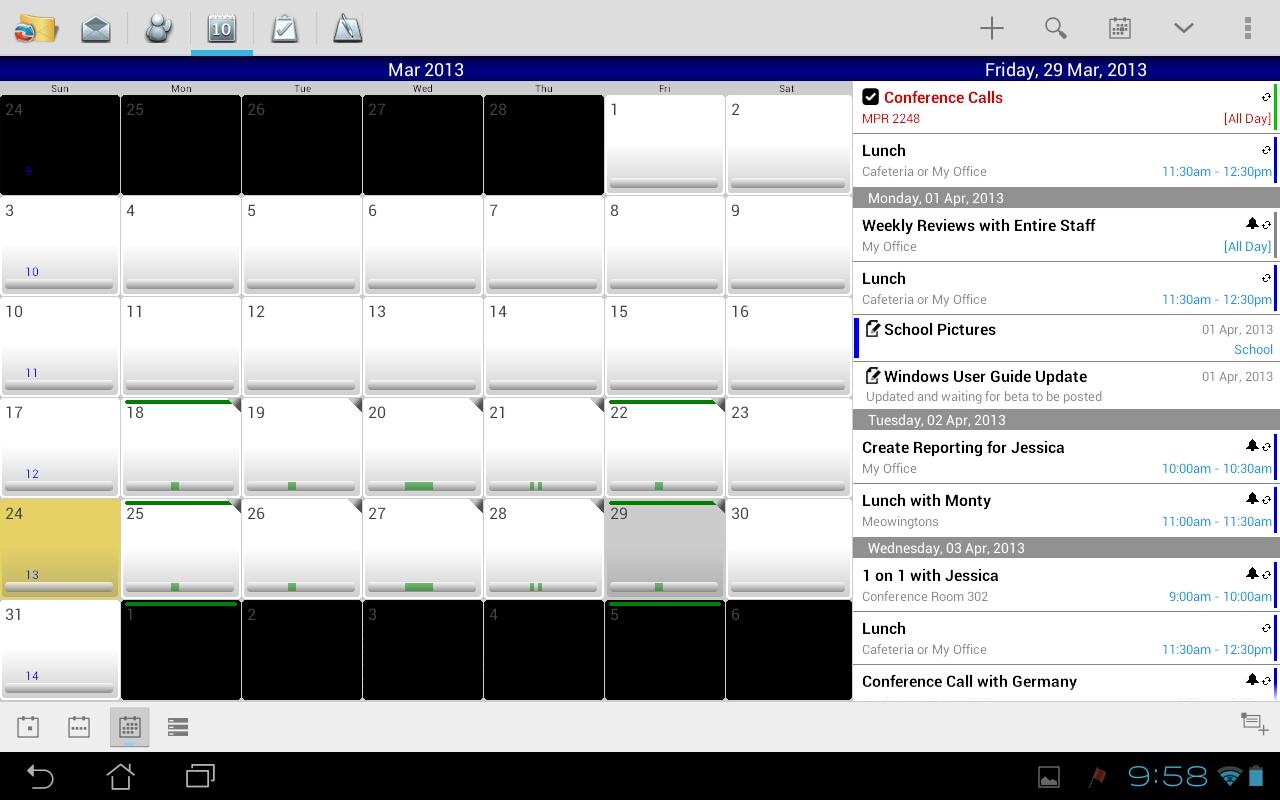Open the Notes notepad icon
Viewport: 1280px width, 800px height.
(347, 28)
